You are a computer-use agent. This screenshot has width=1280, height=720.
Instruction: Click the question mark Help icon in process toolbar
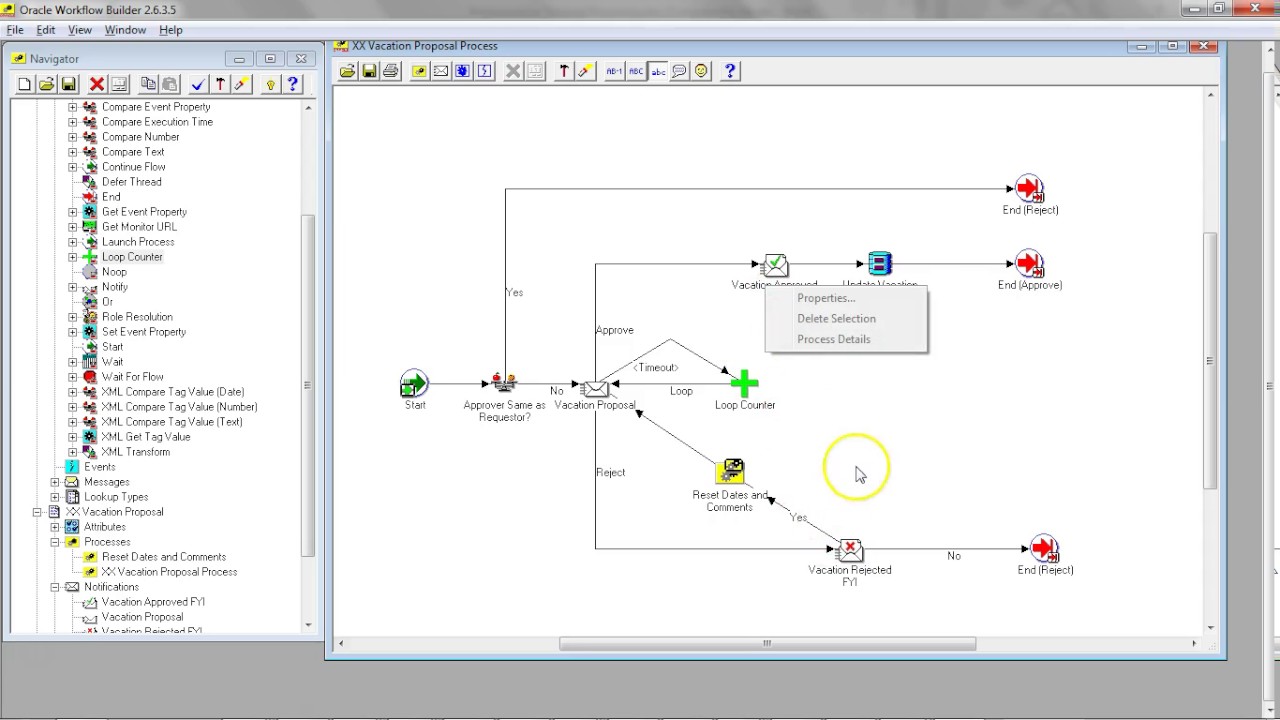point(730,71)
